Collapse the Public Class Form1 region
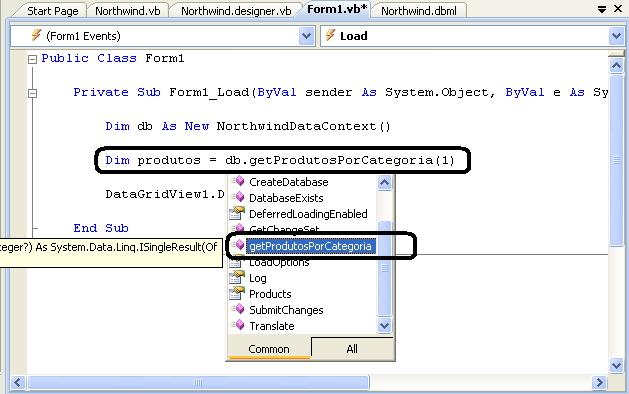Screen dimensions: 629x394 pyautogui.click(x=32, y=59)
